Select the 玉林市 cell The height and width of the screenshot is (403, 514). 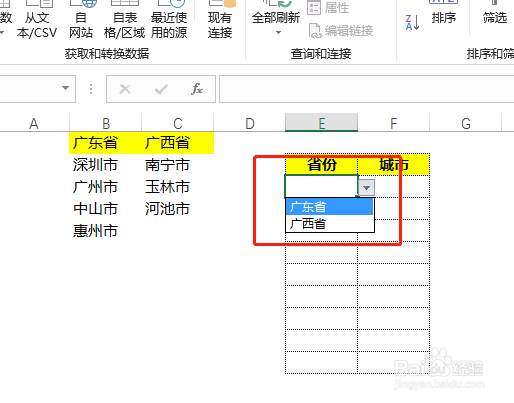pos(178,187)
